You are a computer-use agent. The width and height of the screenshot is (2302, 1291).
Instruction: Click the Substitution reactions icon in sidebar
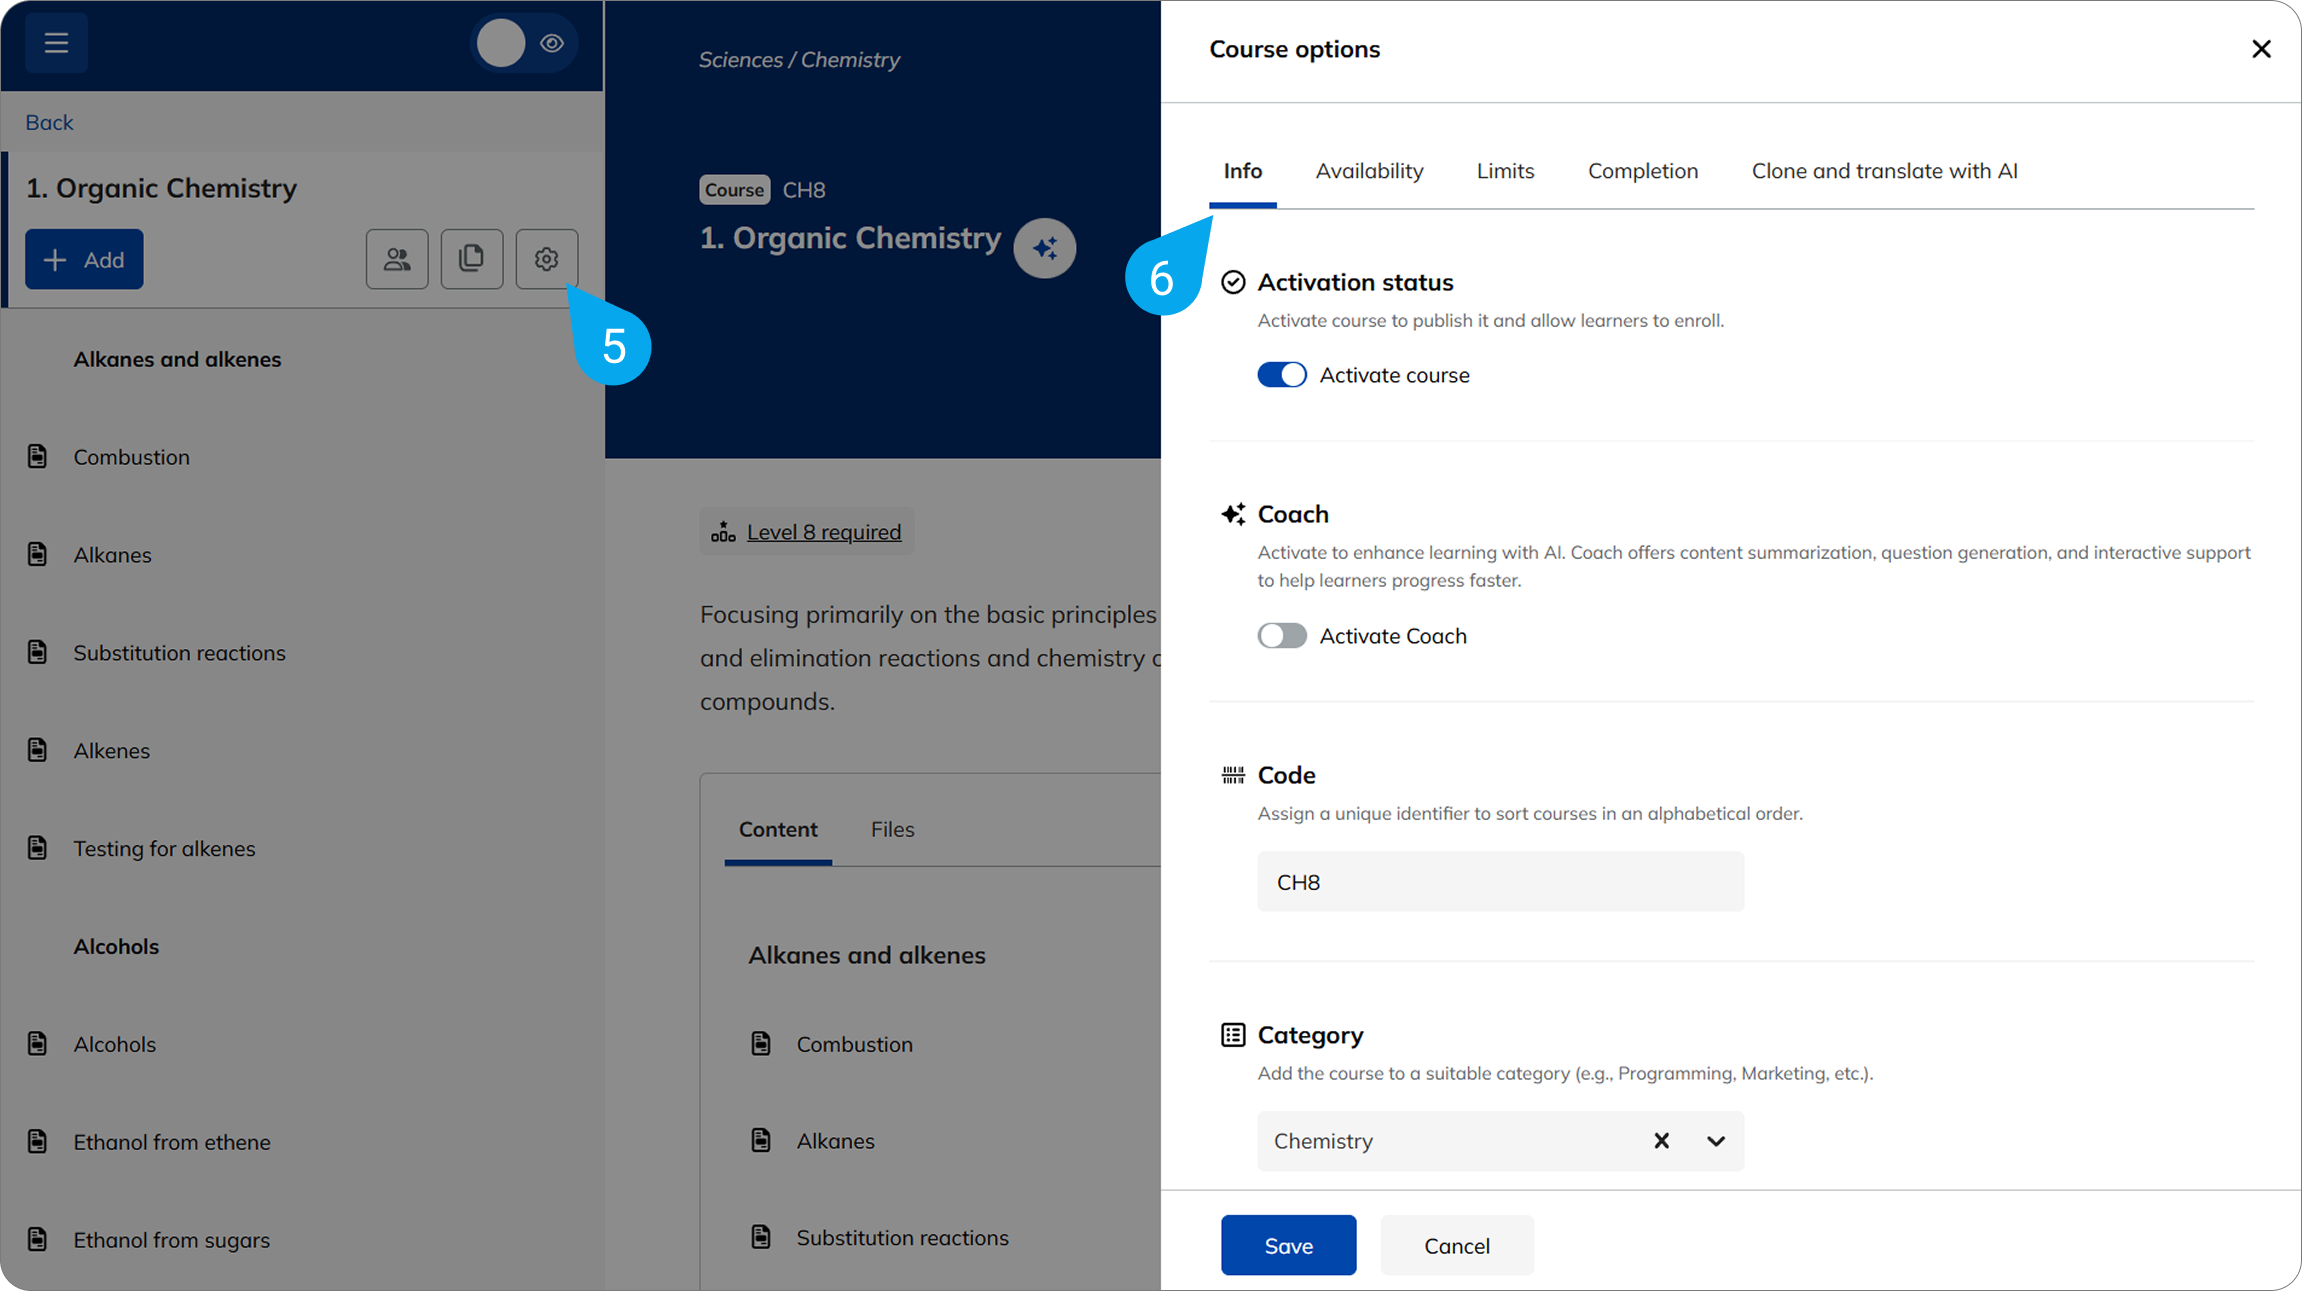pyautogui.click(x=38, y=652)
